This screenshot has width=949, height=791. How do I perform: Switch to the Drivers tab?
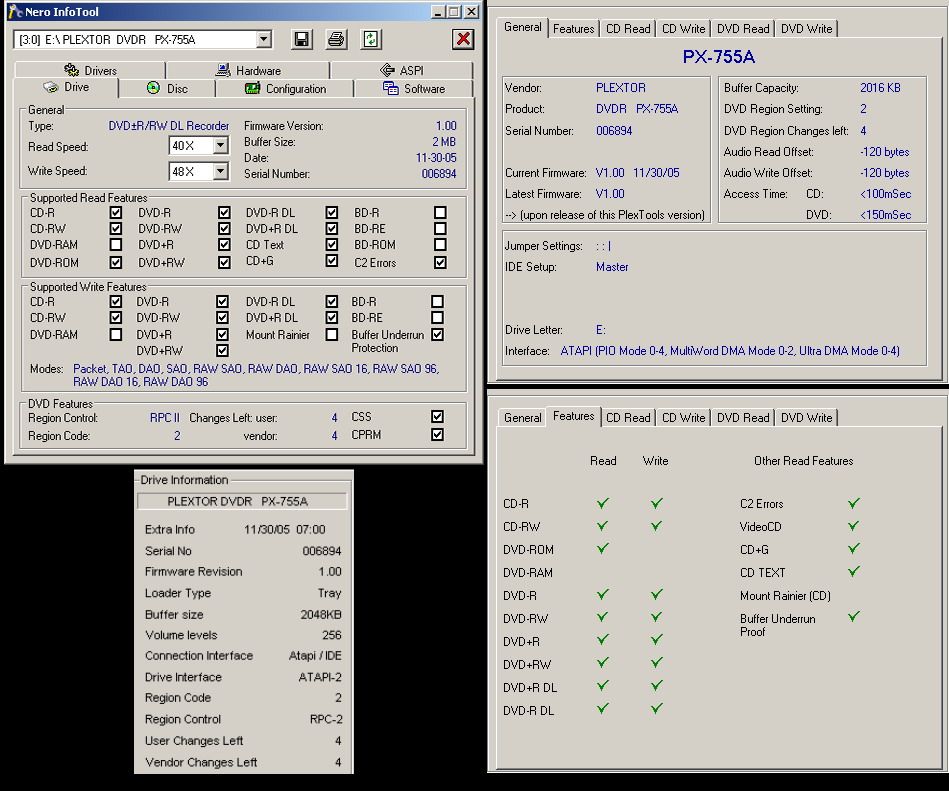click(x=90, y=70)
